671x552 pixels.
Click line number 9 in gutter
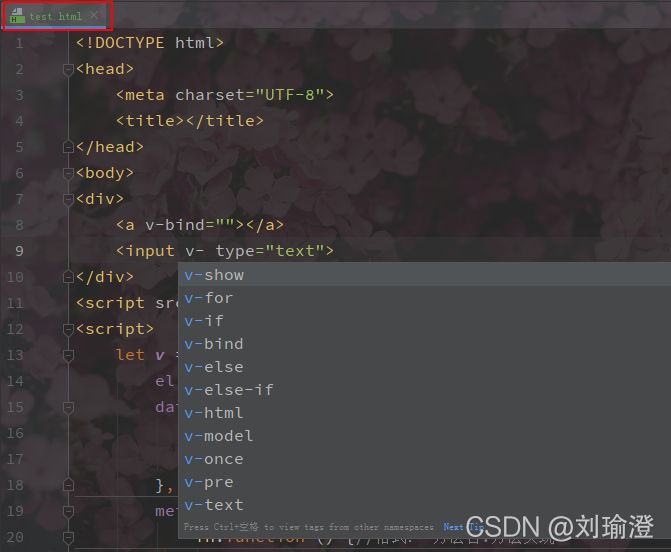19,251
